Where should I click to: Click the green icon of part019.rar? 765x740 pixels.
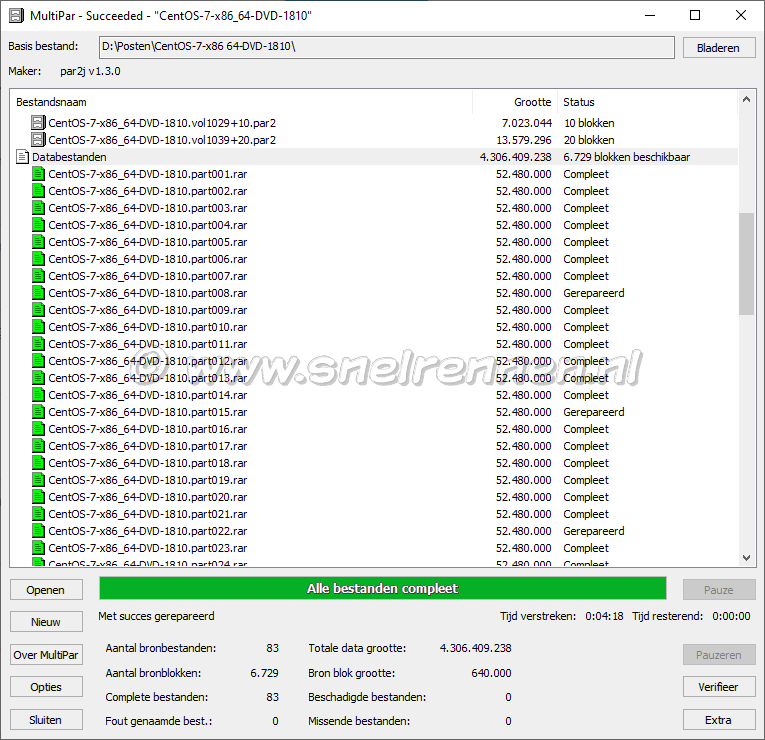(x=38, y=480)
